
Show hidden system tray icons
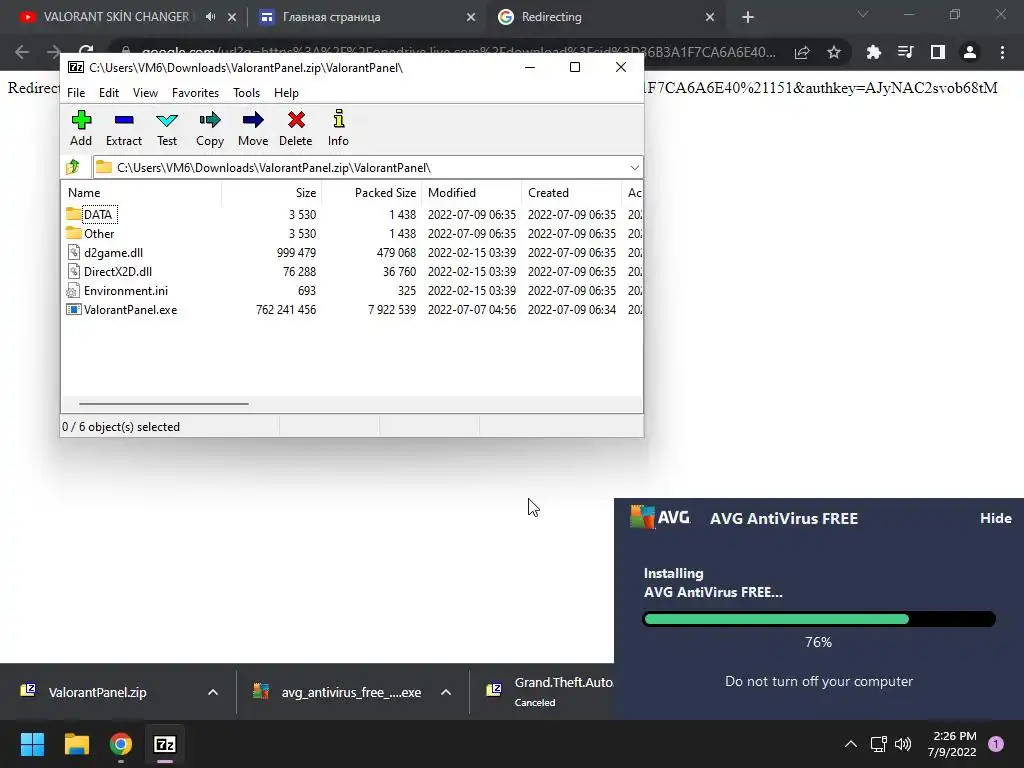tap(851, 744)
